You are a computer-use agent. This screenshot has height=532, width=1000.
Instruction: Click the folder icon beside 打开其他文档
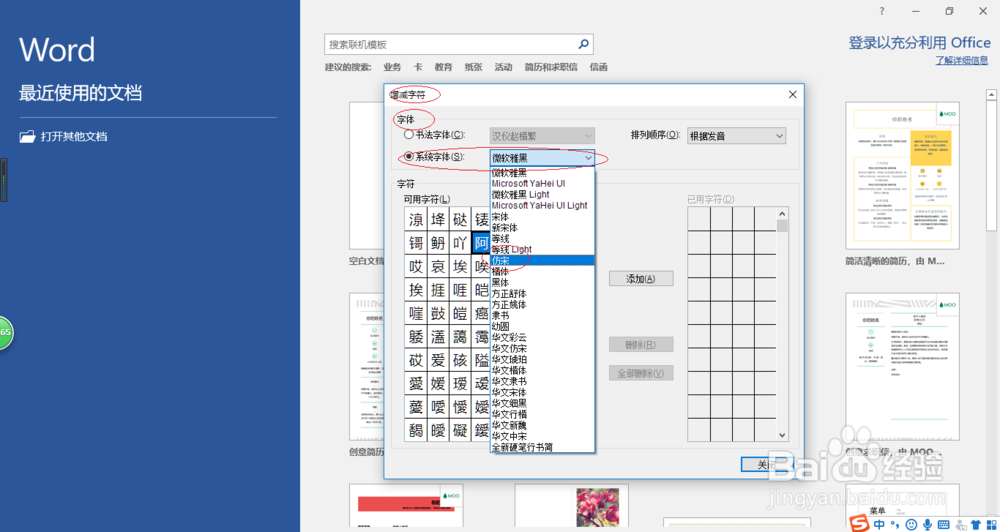point(27,137)
